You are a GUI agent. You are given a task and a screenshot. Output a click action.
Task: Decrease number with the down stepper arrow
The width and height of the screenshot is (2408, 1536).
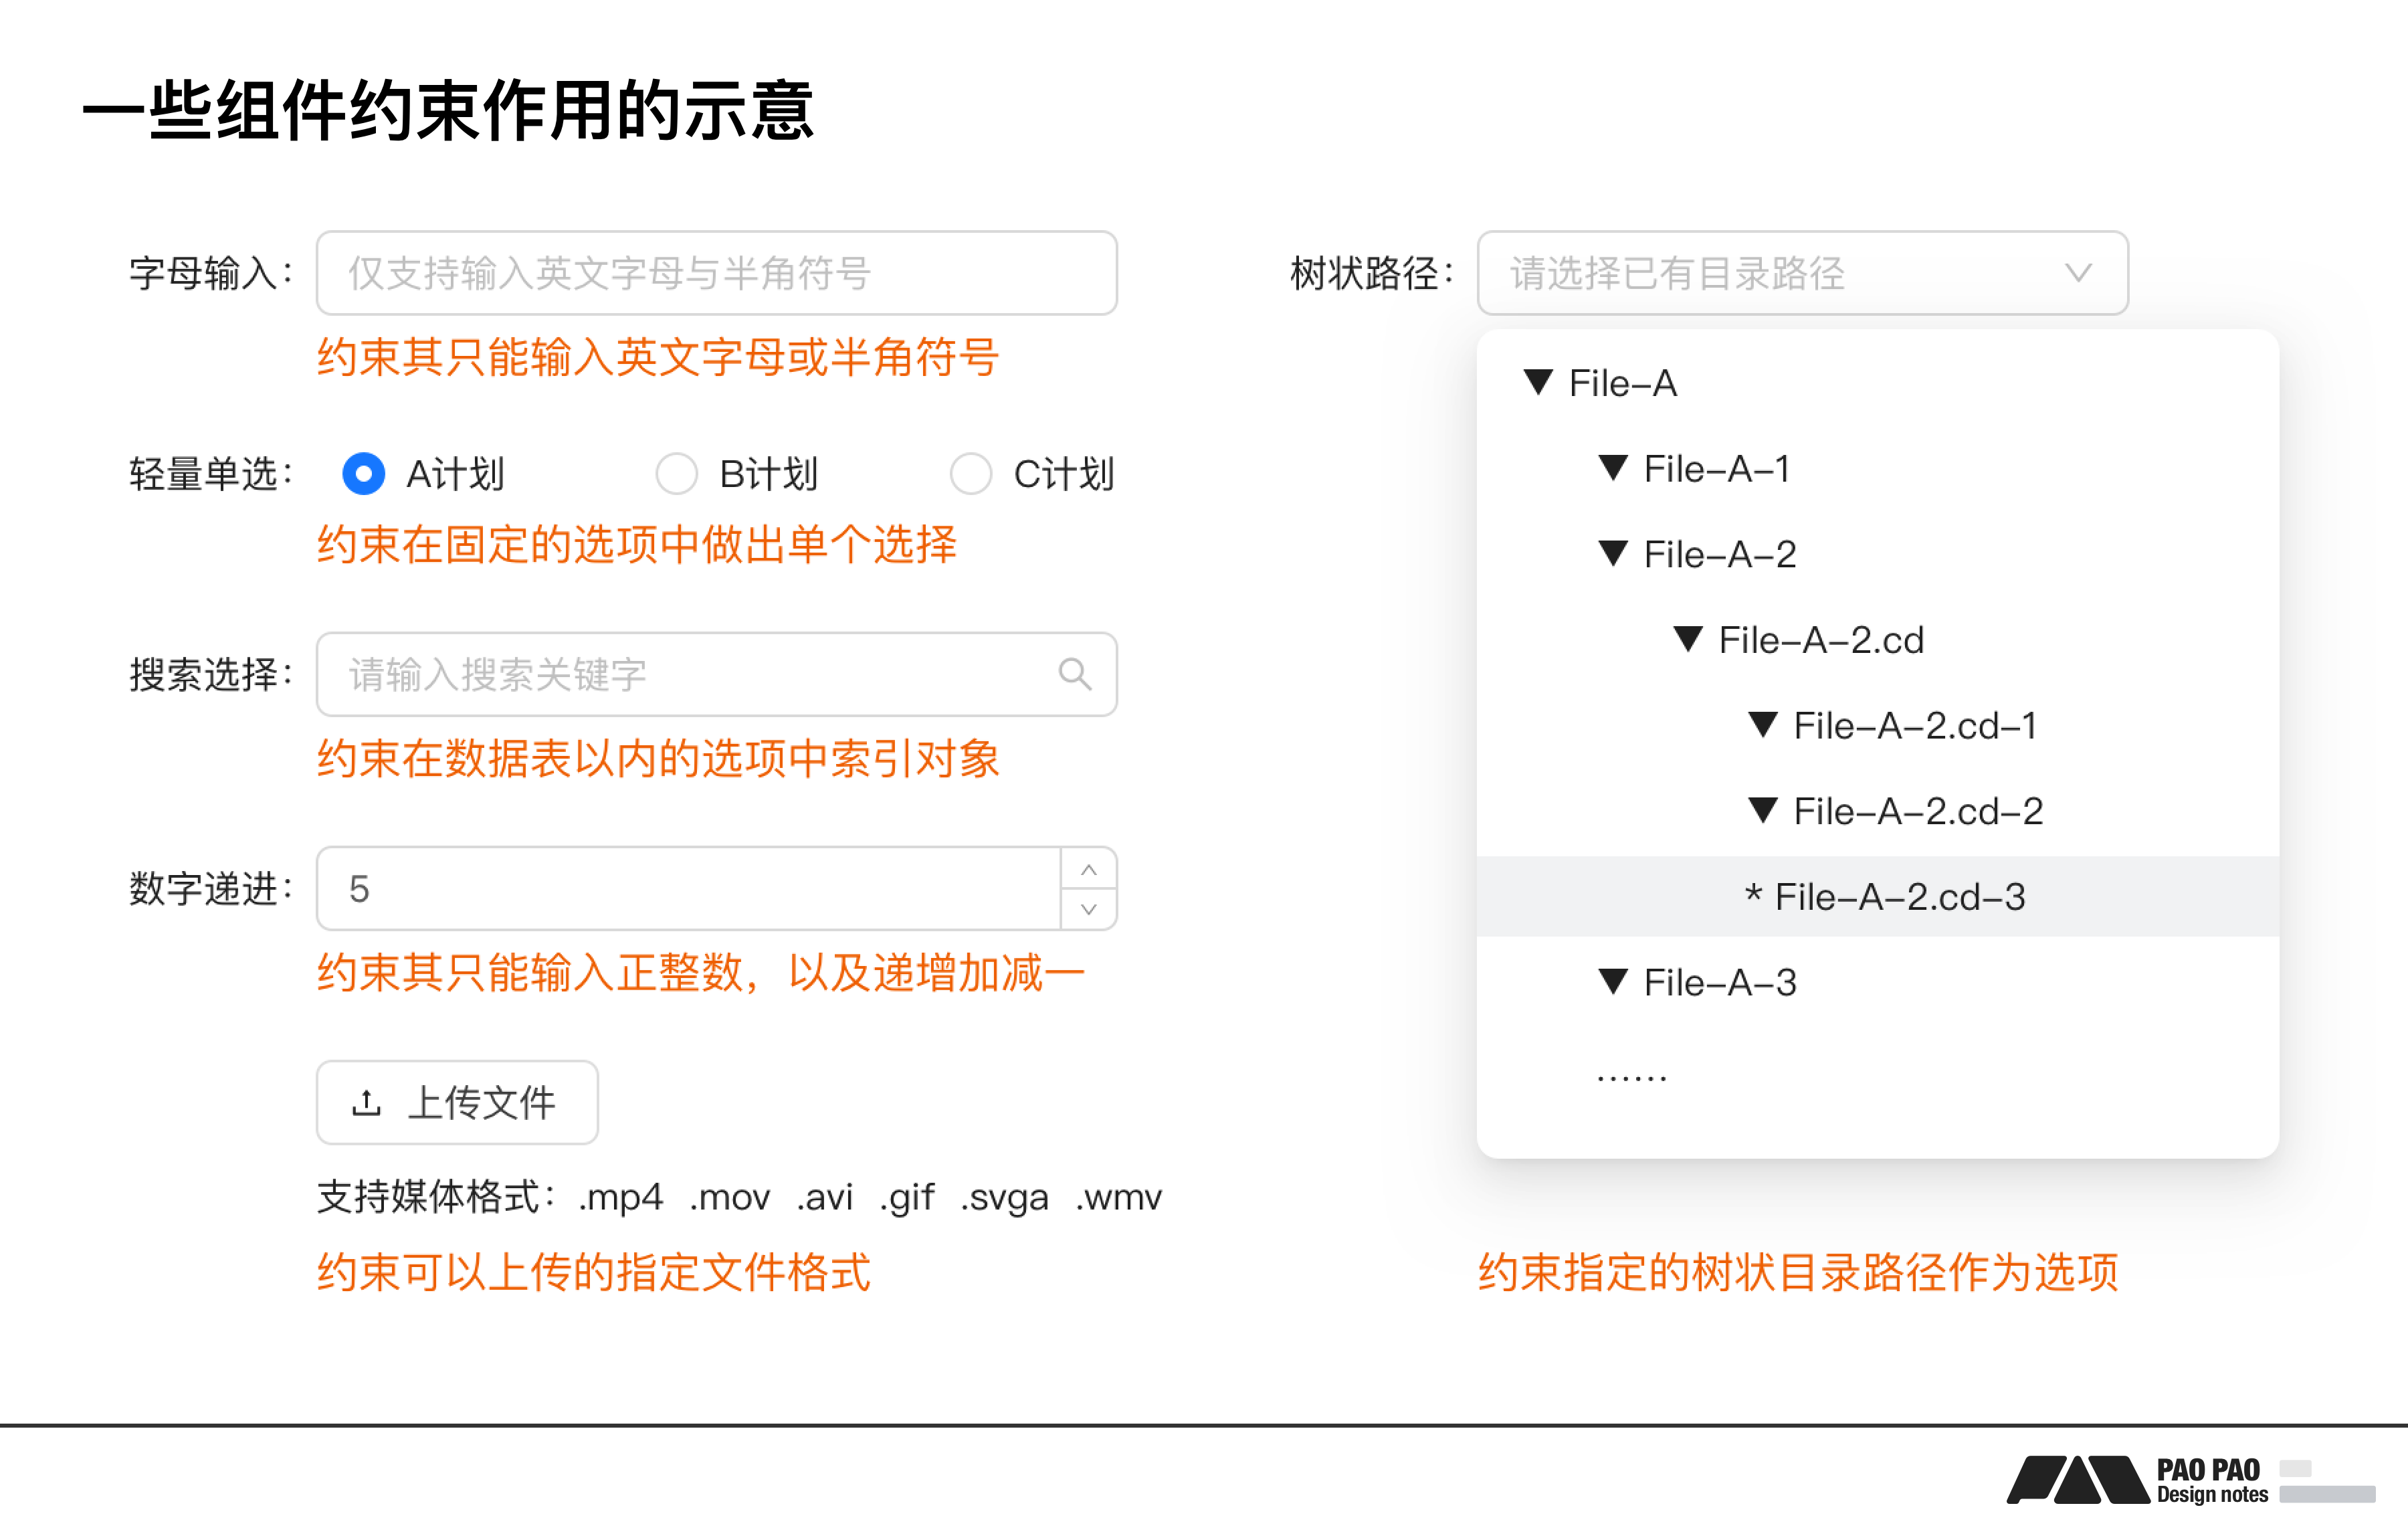(x=1089, y=909)
